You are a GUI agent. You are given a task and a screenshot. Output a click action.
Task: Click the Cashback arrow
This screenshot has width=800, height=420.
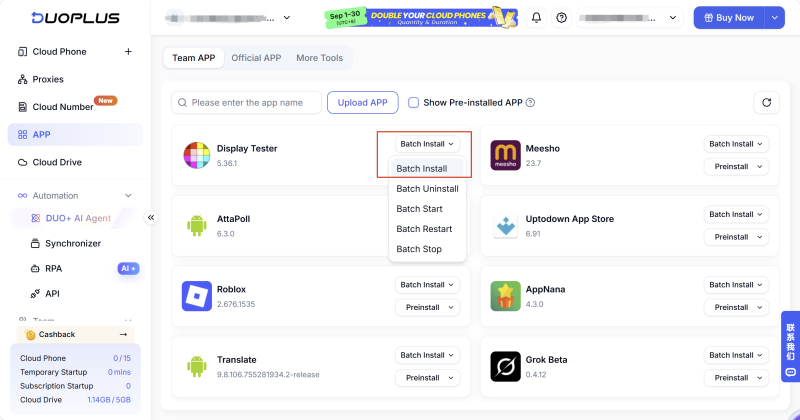coord(123,334)
